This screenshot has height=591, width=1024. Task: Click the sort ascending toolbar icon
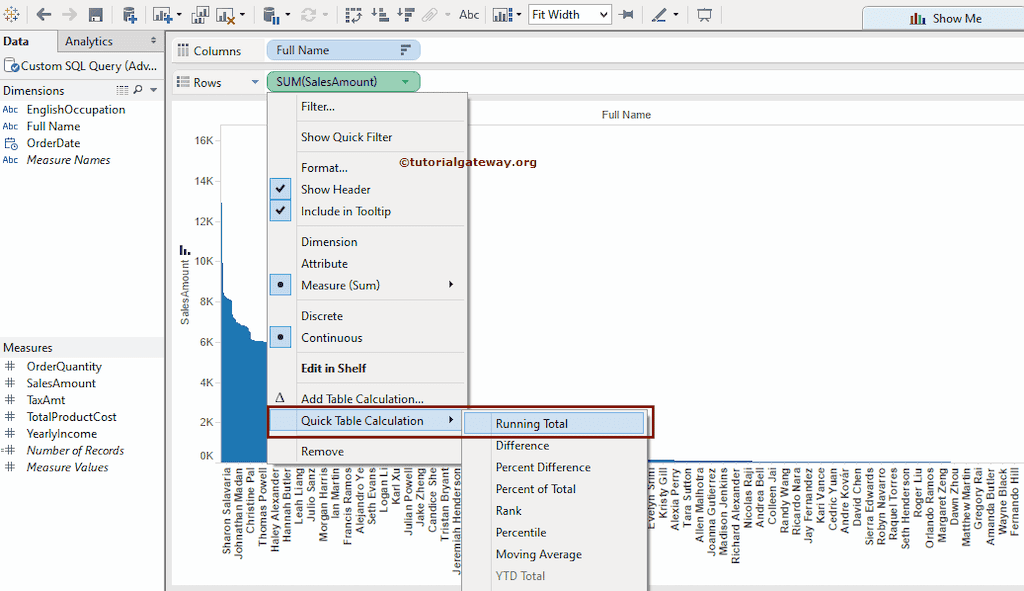click(x=380, y=15)
